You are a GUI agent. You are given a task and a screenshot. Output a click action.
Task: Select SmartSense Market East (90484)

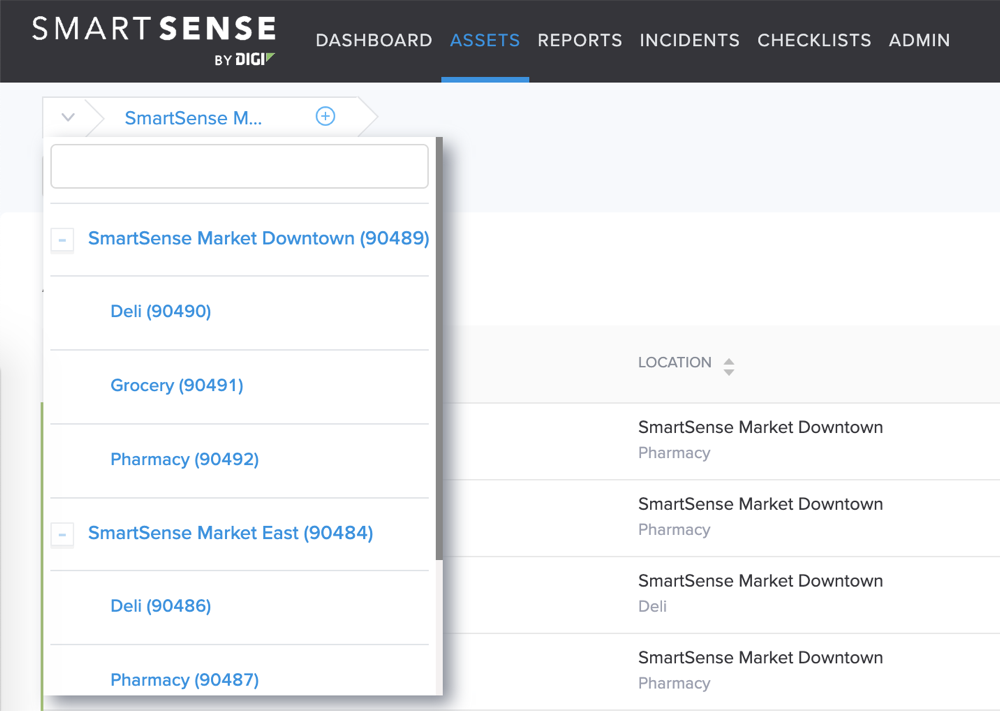pos(230,532)
